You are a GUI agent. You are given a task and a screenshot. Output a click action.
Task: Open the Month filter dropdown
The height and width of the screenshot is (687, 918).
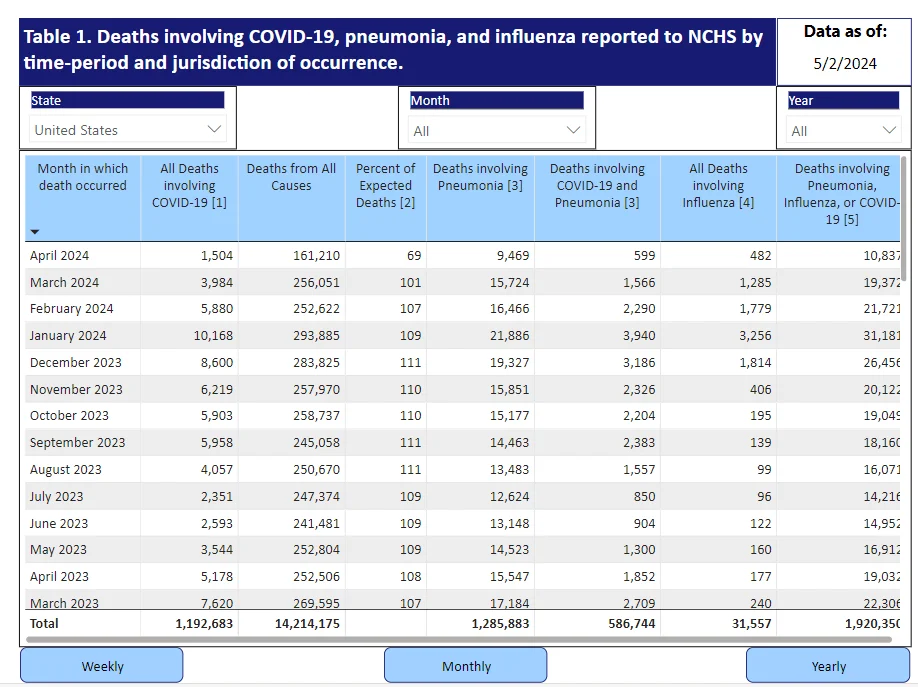(x=496, y=131)
